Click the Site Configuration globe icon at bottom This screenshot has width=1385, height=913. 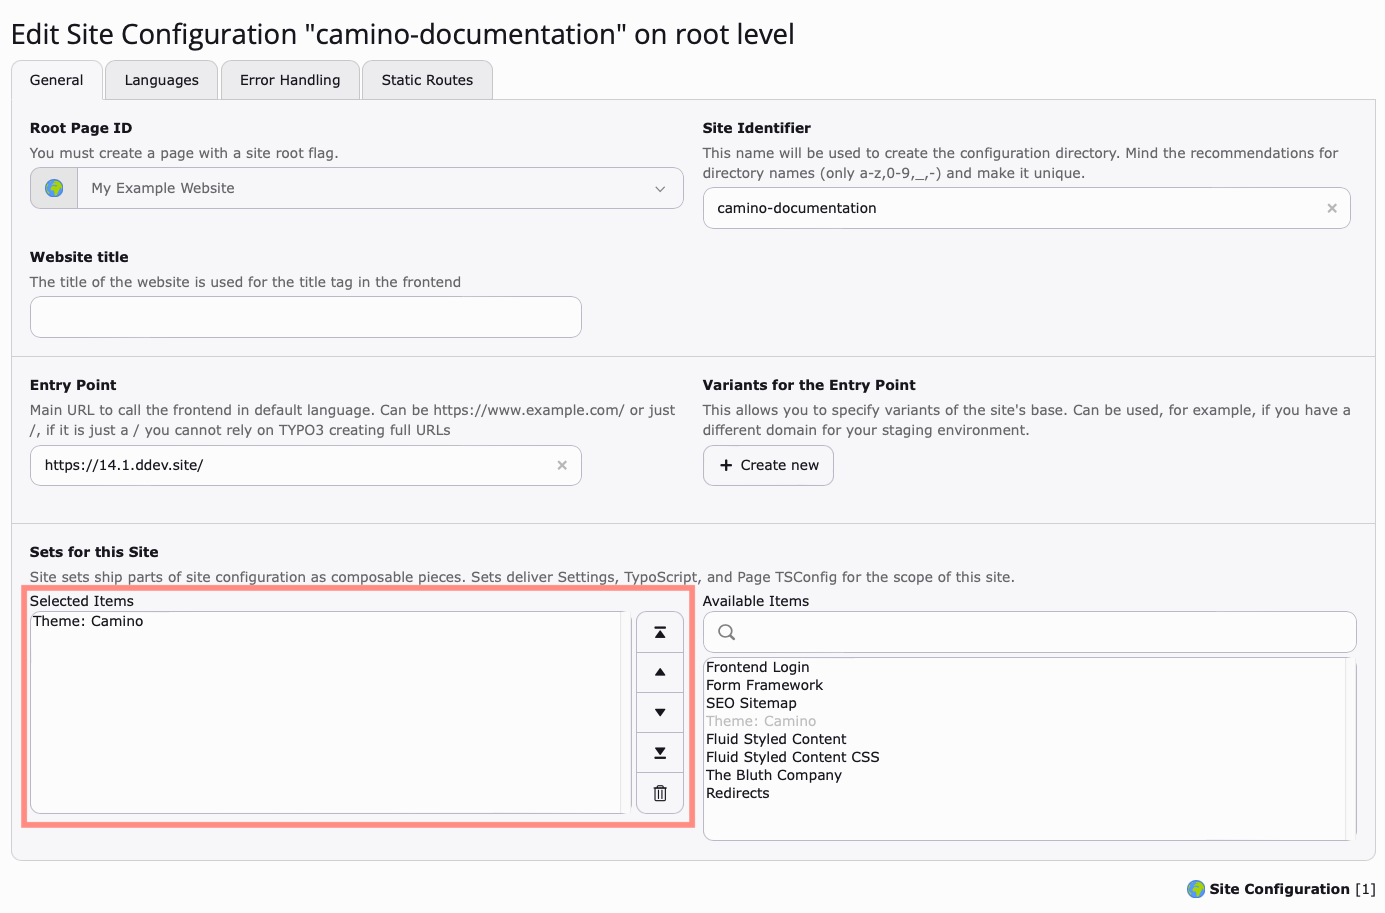pos(1196,888)
